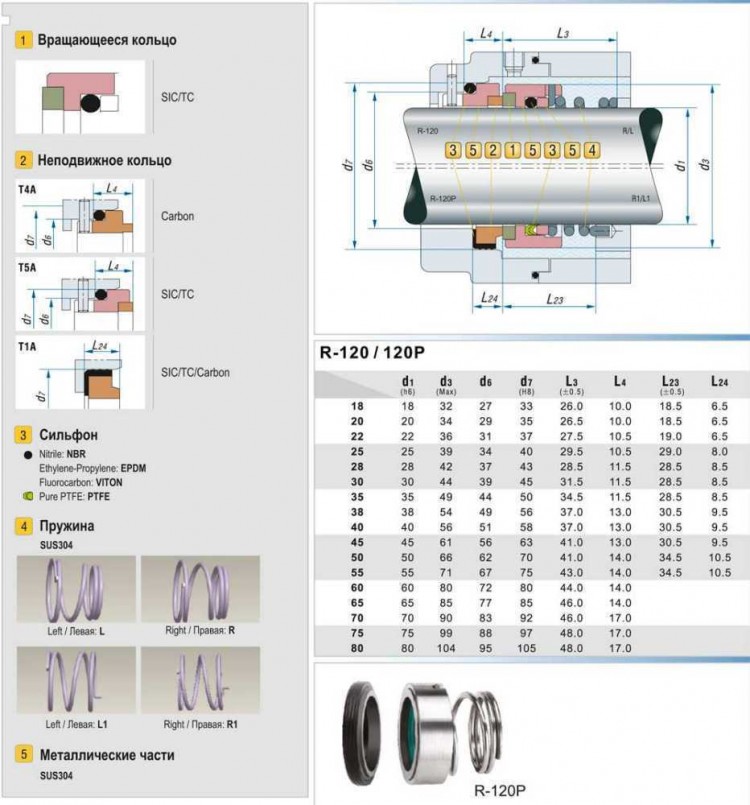
Task: Click the Pure PTFE: PTFE line
Action: coord(74,496)
